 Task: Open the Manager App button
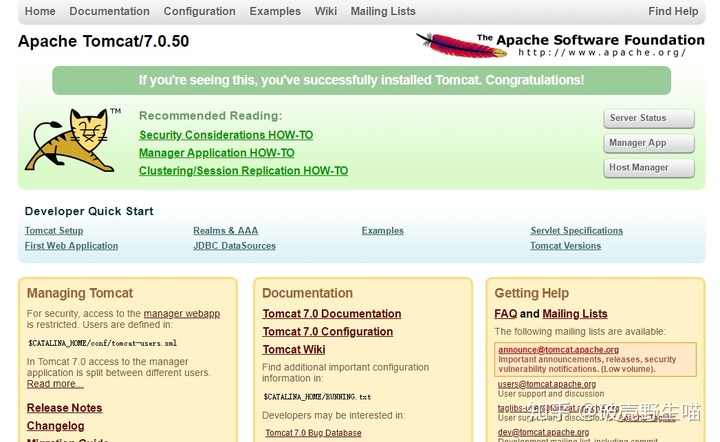(649, 143)
